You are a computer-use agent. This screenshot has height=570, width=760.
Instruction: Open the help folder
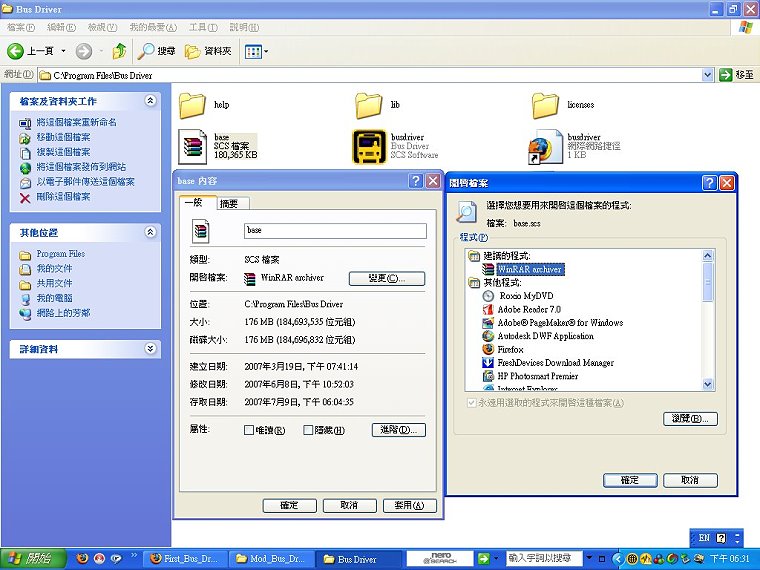tap(193, 103)
